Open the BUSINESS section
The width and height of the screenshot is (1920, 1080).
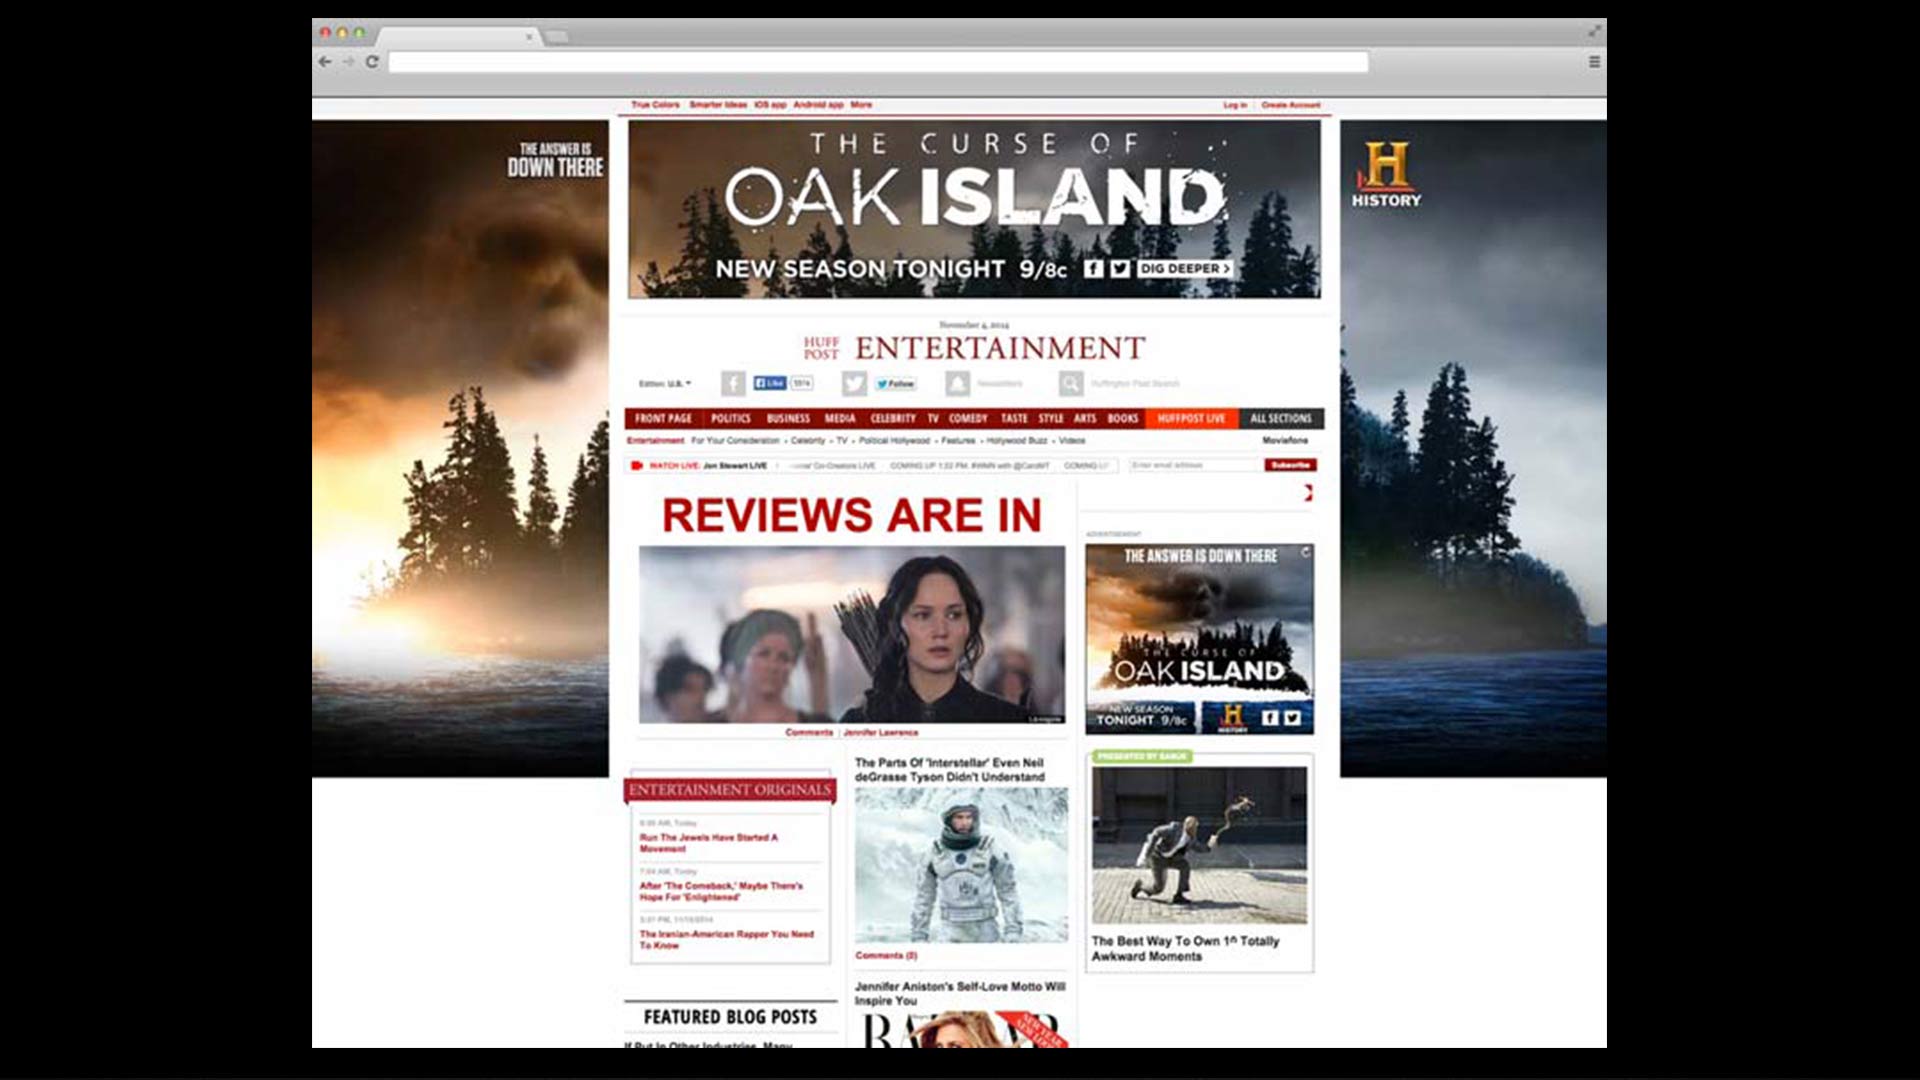pyautogui.click(x=788, y=419)
